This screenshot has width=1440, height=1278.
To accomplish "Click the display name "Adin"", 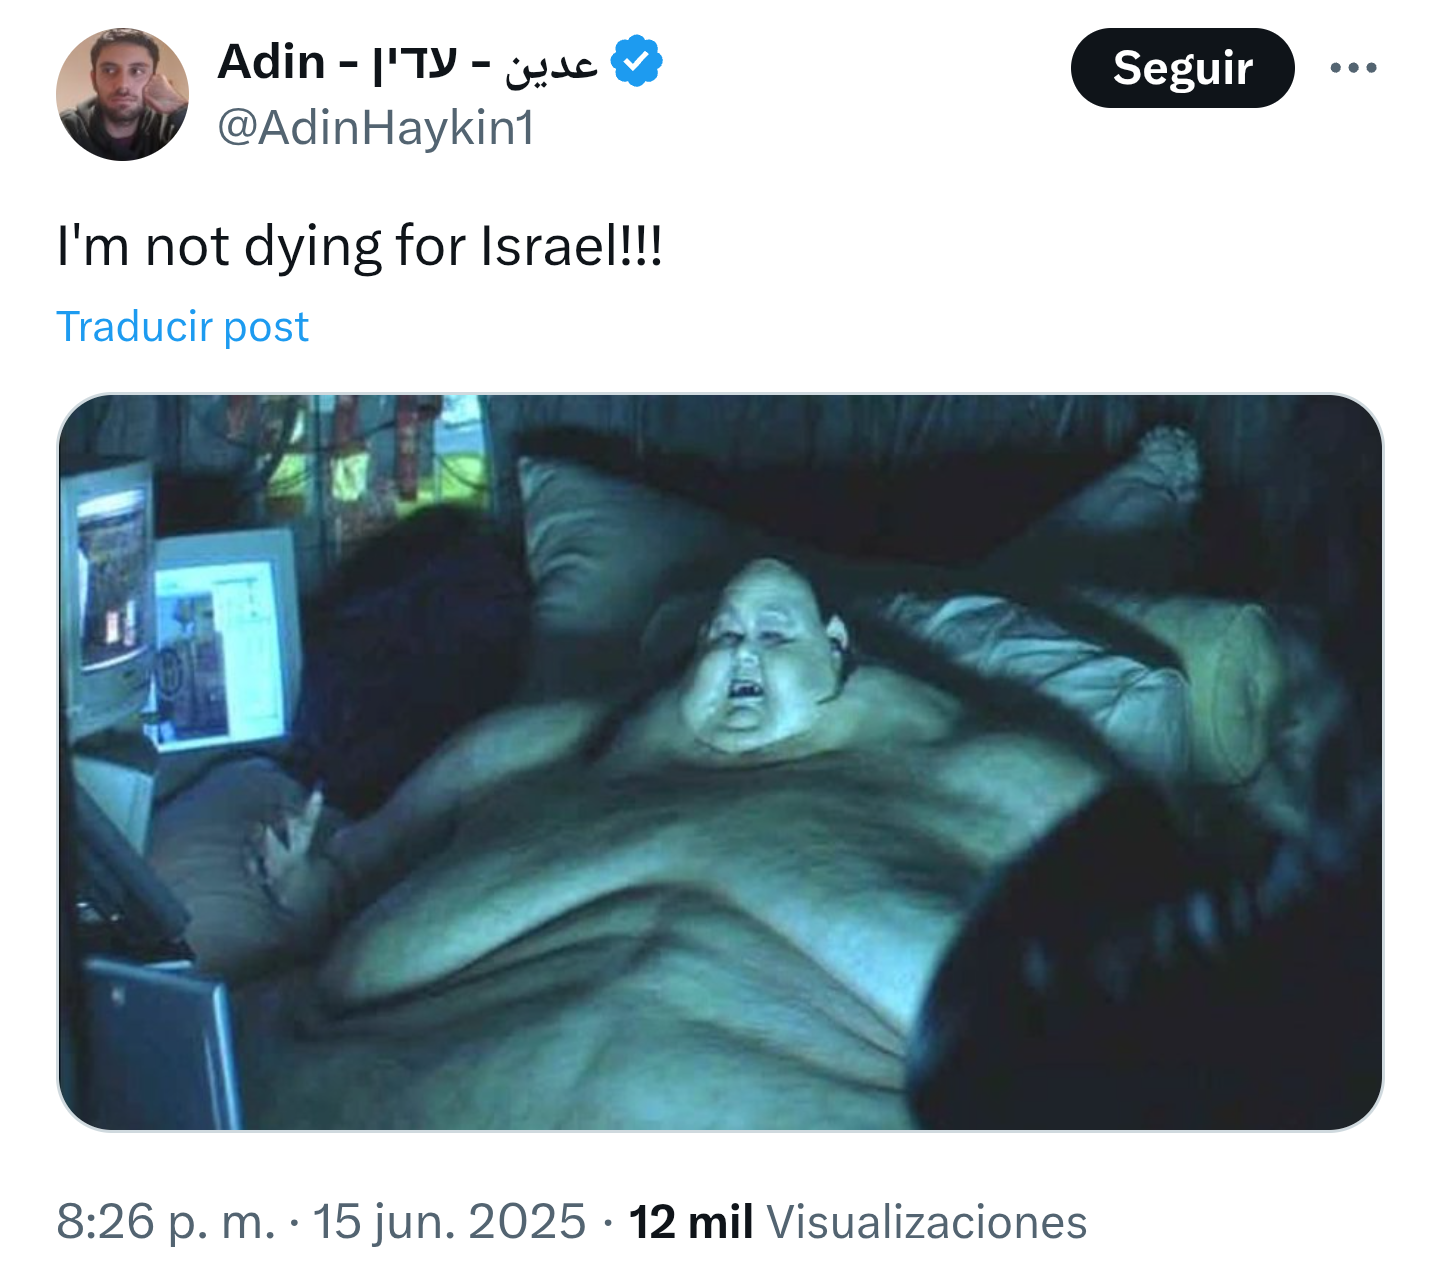I will coord(270,62).
